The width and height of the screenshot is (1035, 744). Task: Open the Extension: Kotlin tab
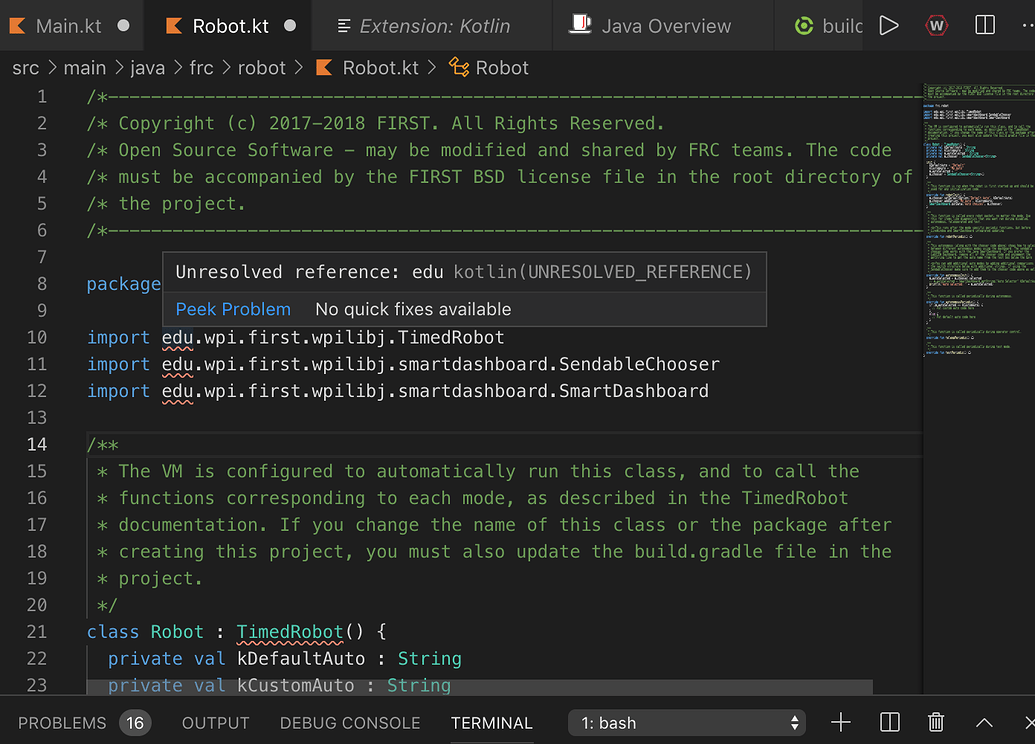click(432, 26)
